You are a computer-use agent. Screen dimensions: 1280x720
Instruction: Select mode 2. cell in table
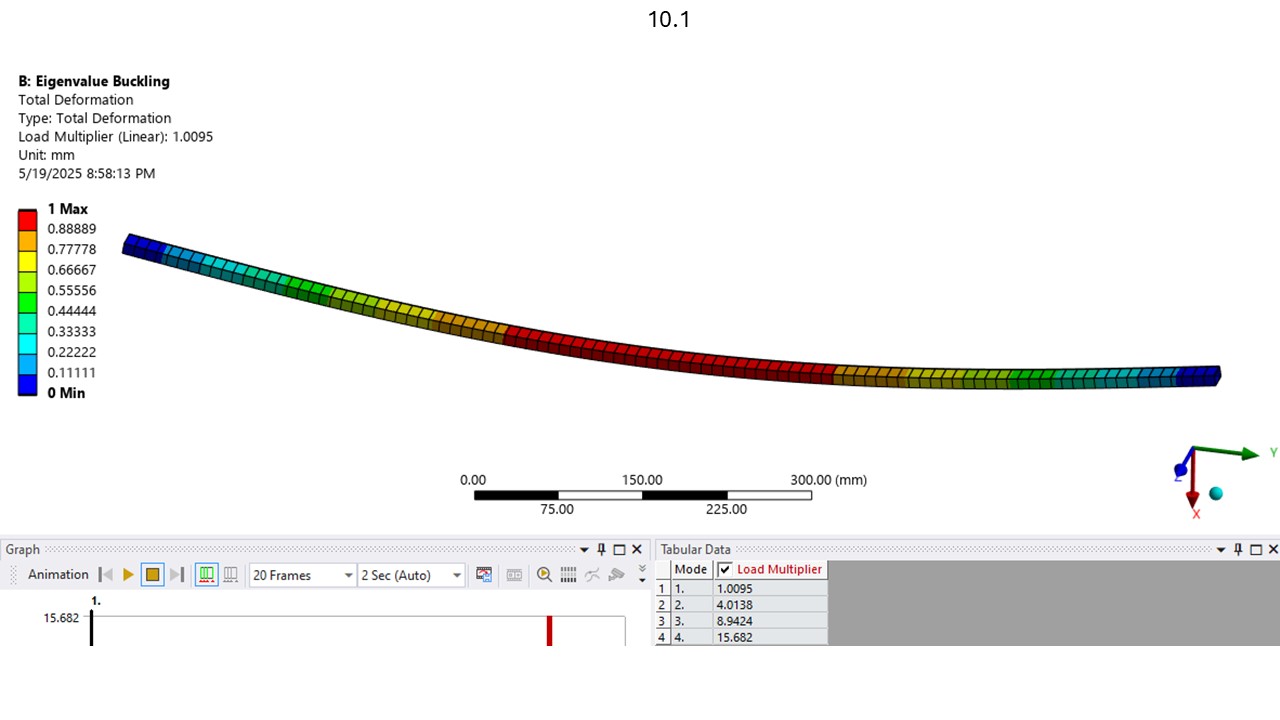click(691, 605)
